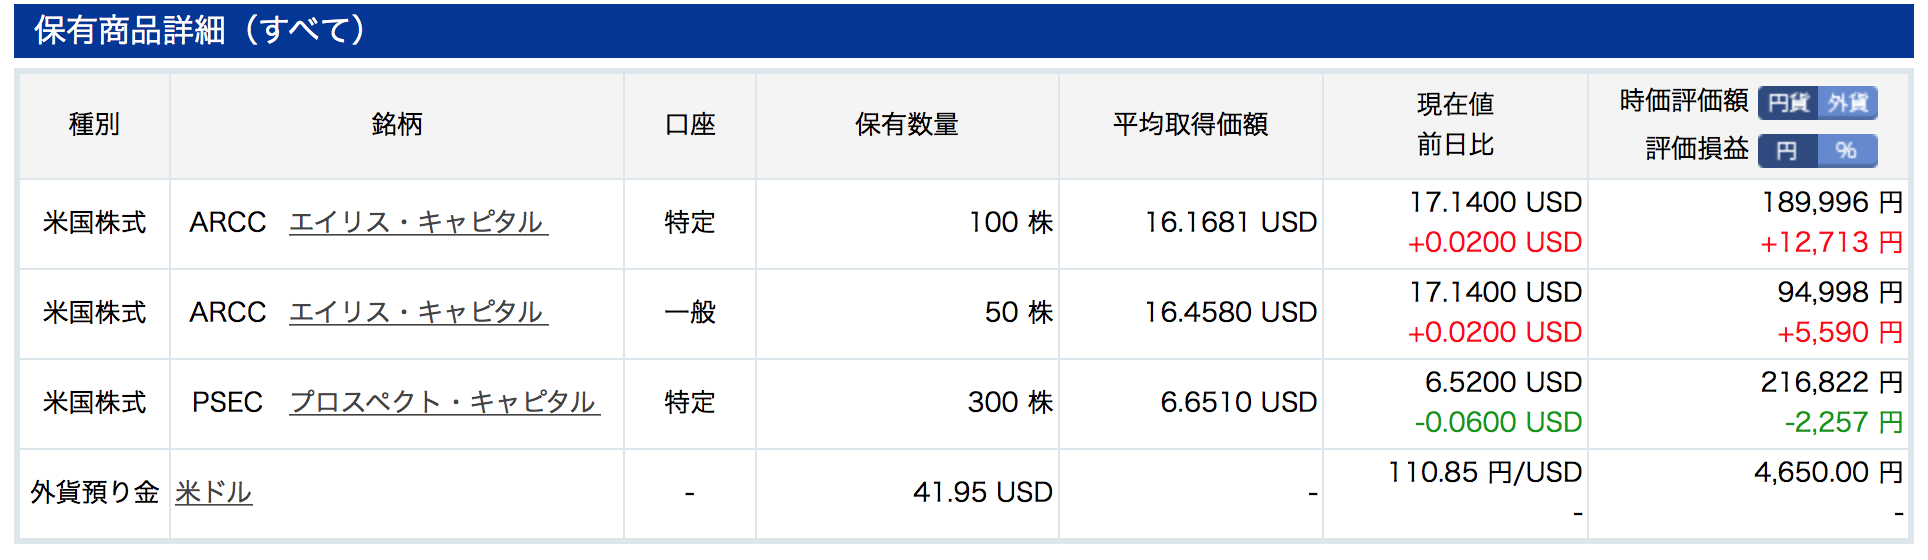Select the 300 株 quantity cell
Screen dimensions: 1928x560
pos(1010,402)
